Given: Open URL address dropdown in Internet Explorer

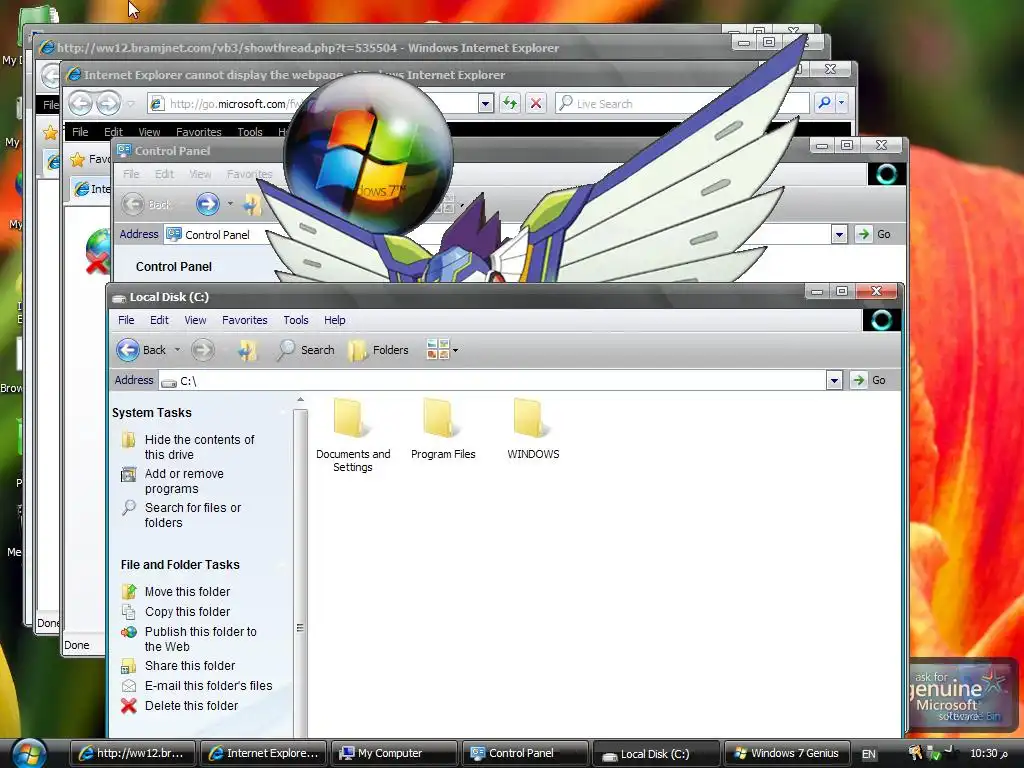Looking at the screenshot, I should (485, 103).
